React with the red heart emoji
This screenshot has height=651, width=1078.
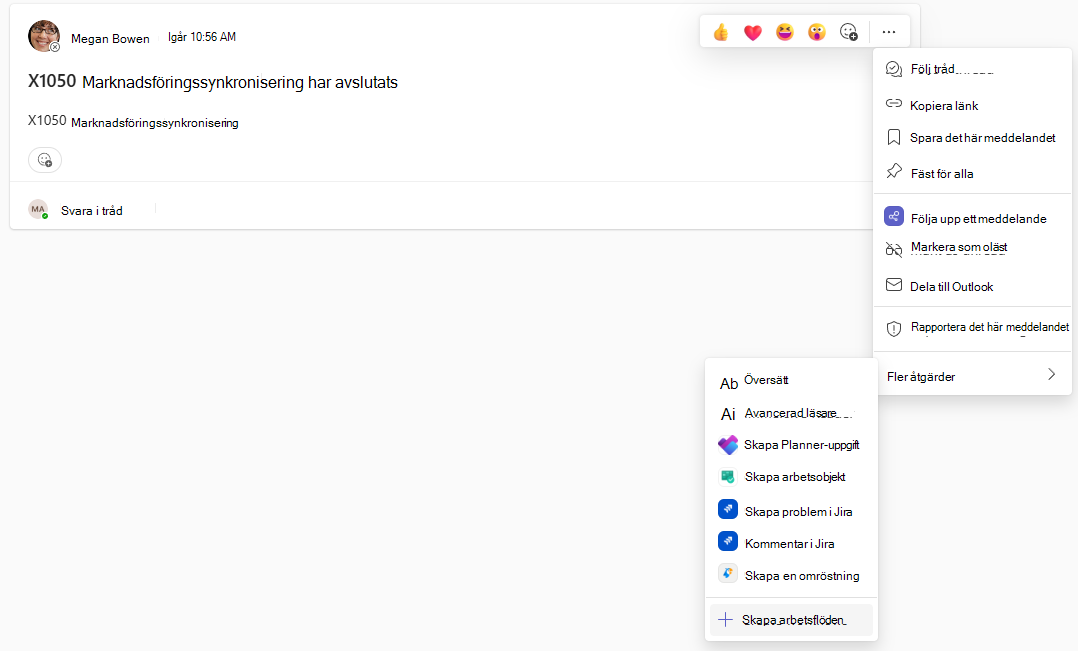(753, 32)
